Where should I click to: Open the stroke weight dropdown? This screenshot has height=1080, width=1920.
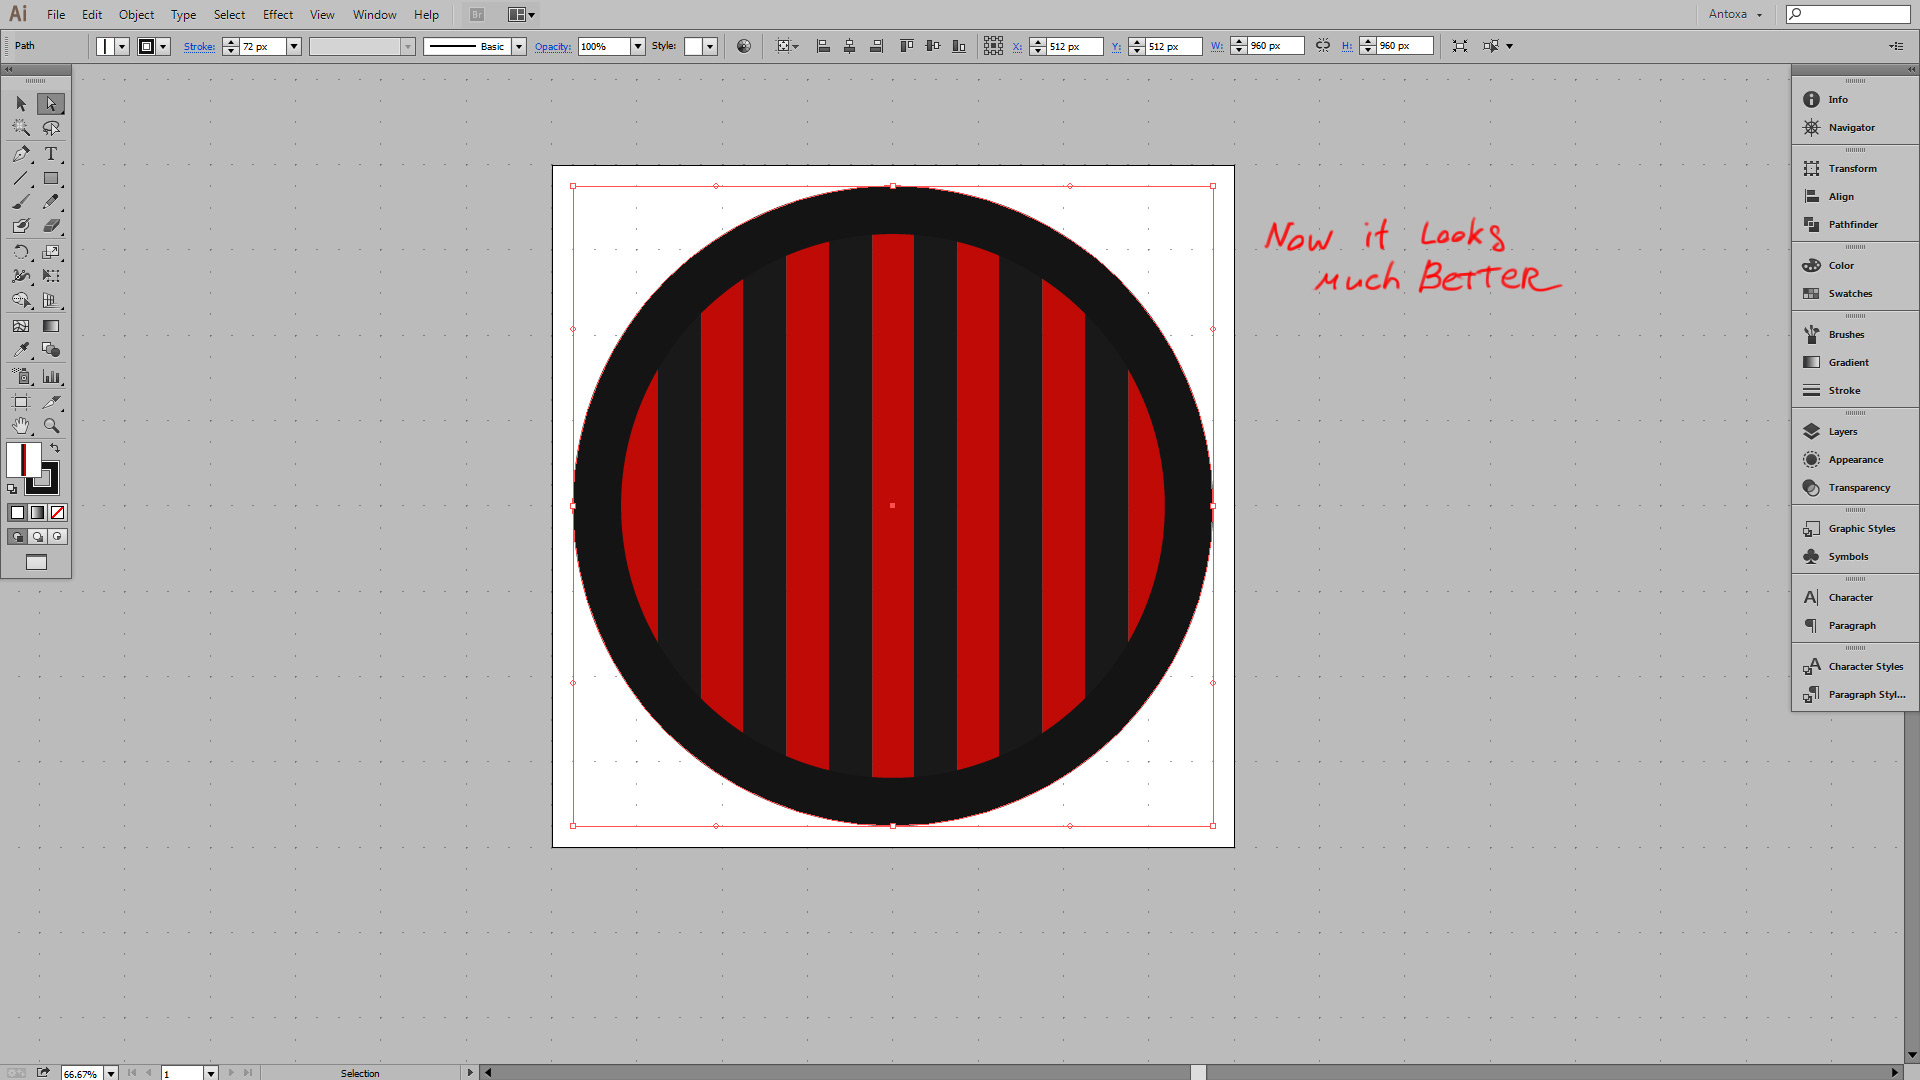pos(294,47)
